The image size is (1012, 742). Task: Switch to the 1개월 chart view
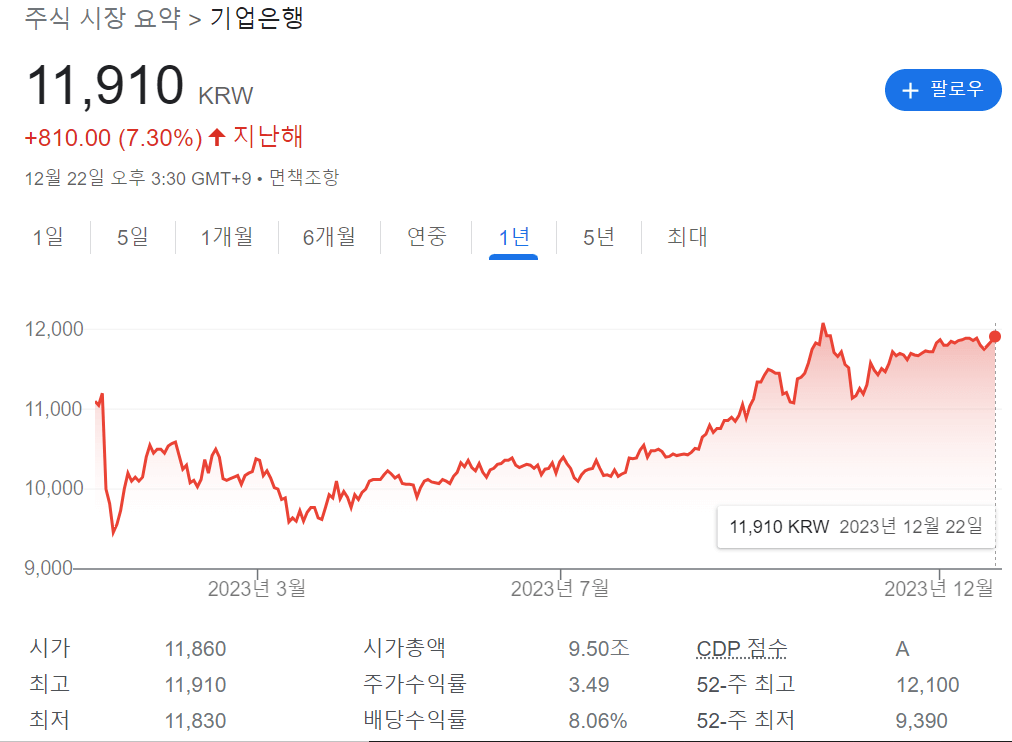pyautogui.click(x=227, y=237)
